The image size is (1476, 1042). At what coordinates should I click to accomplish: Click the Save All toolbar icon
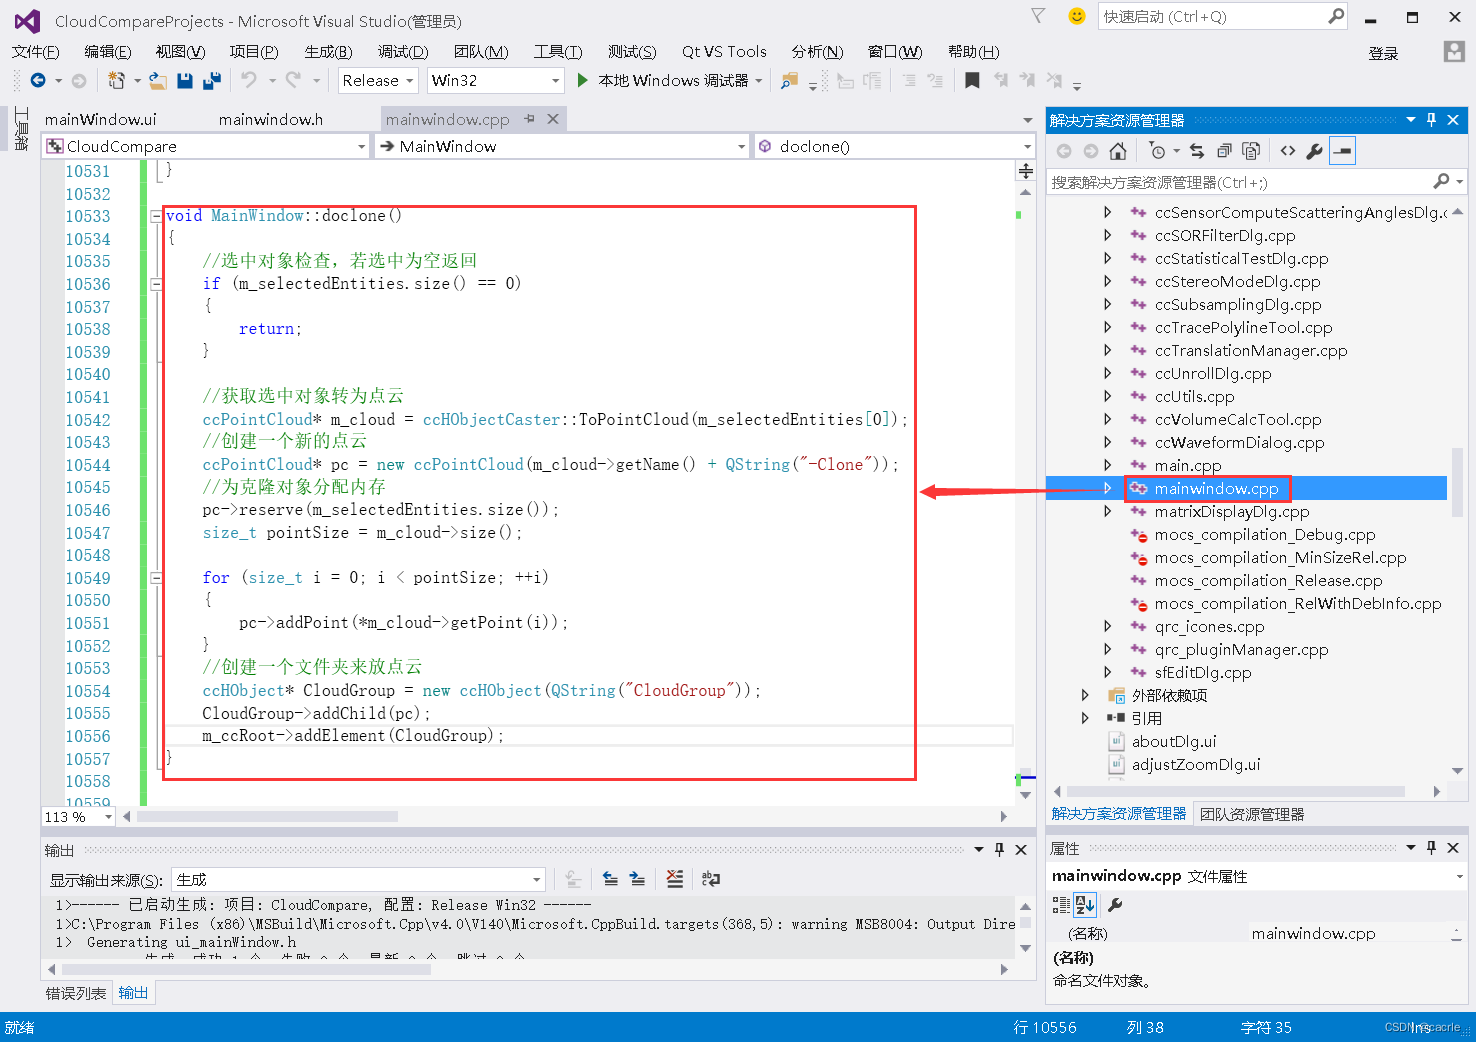(x=211, y=80)
